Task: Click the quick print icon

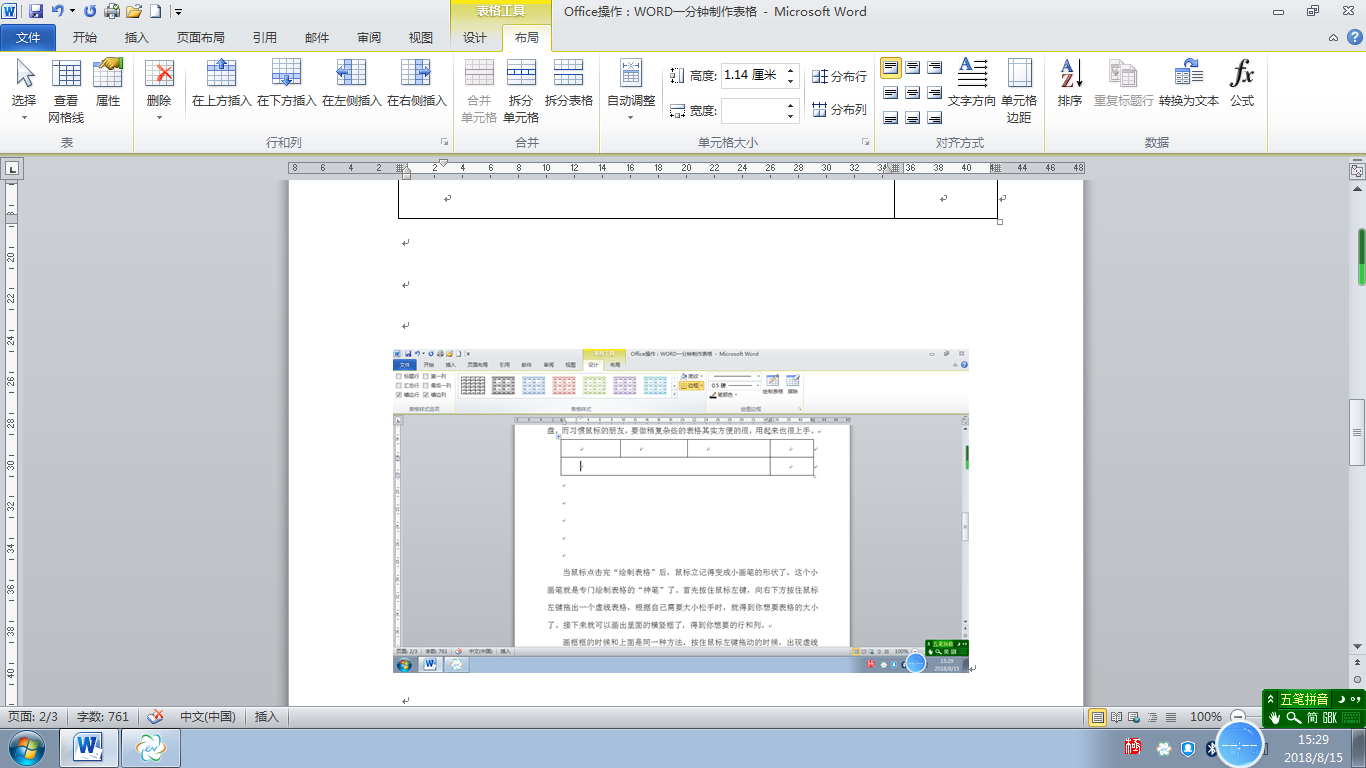Action: [x=112, y=12]
